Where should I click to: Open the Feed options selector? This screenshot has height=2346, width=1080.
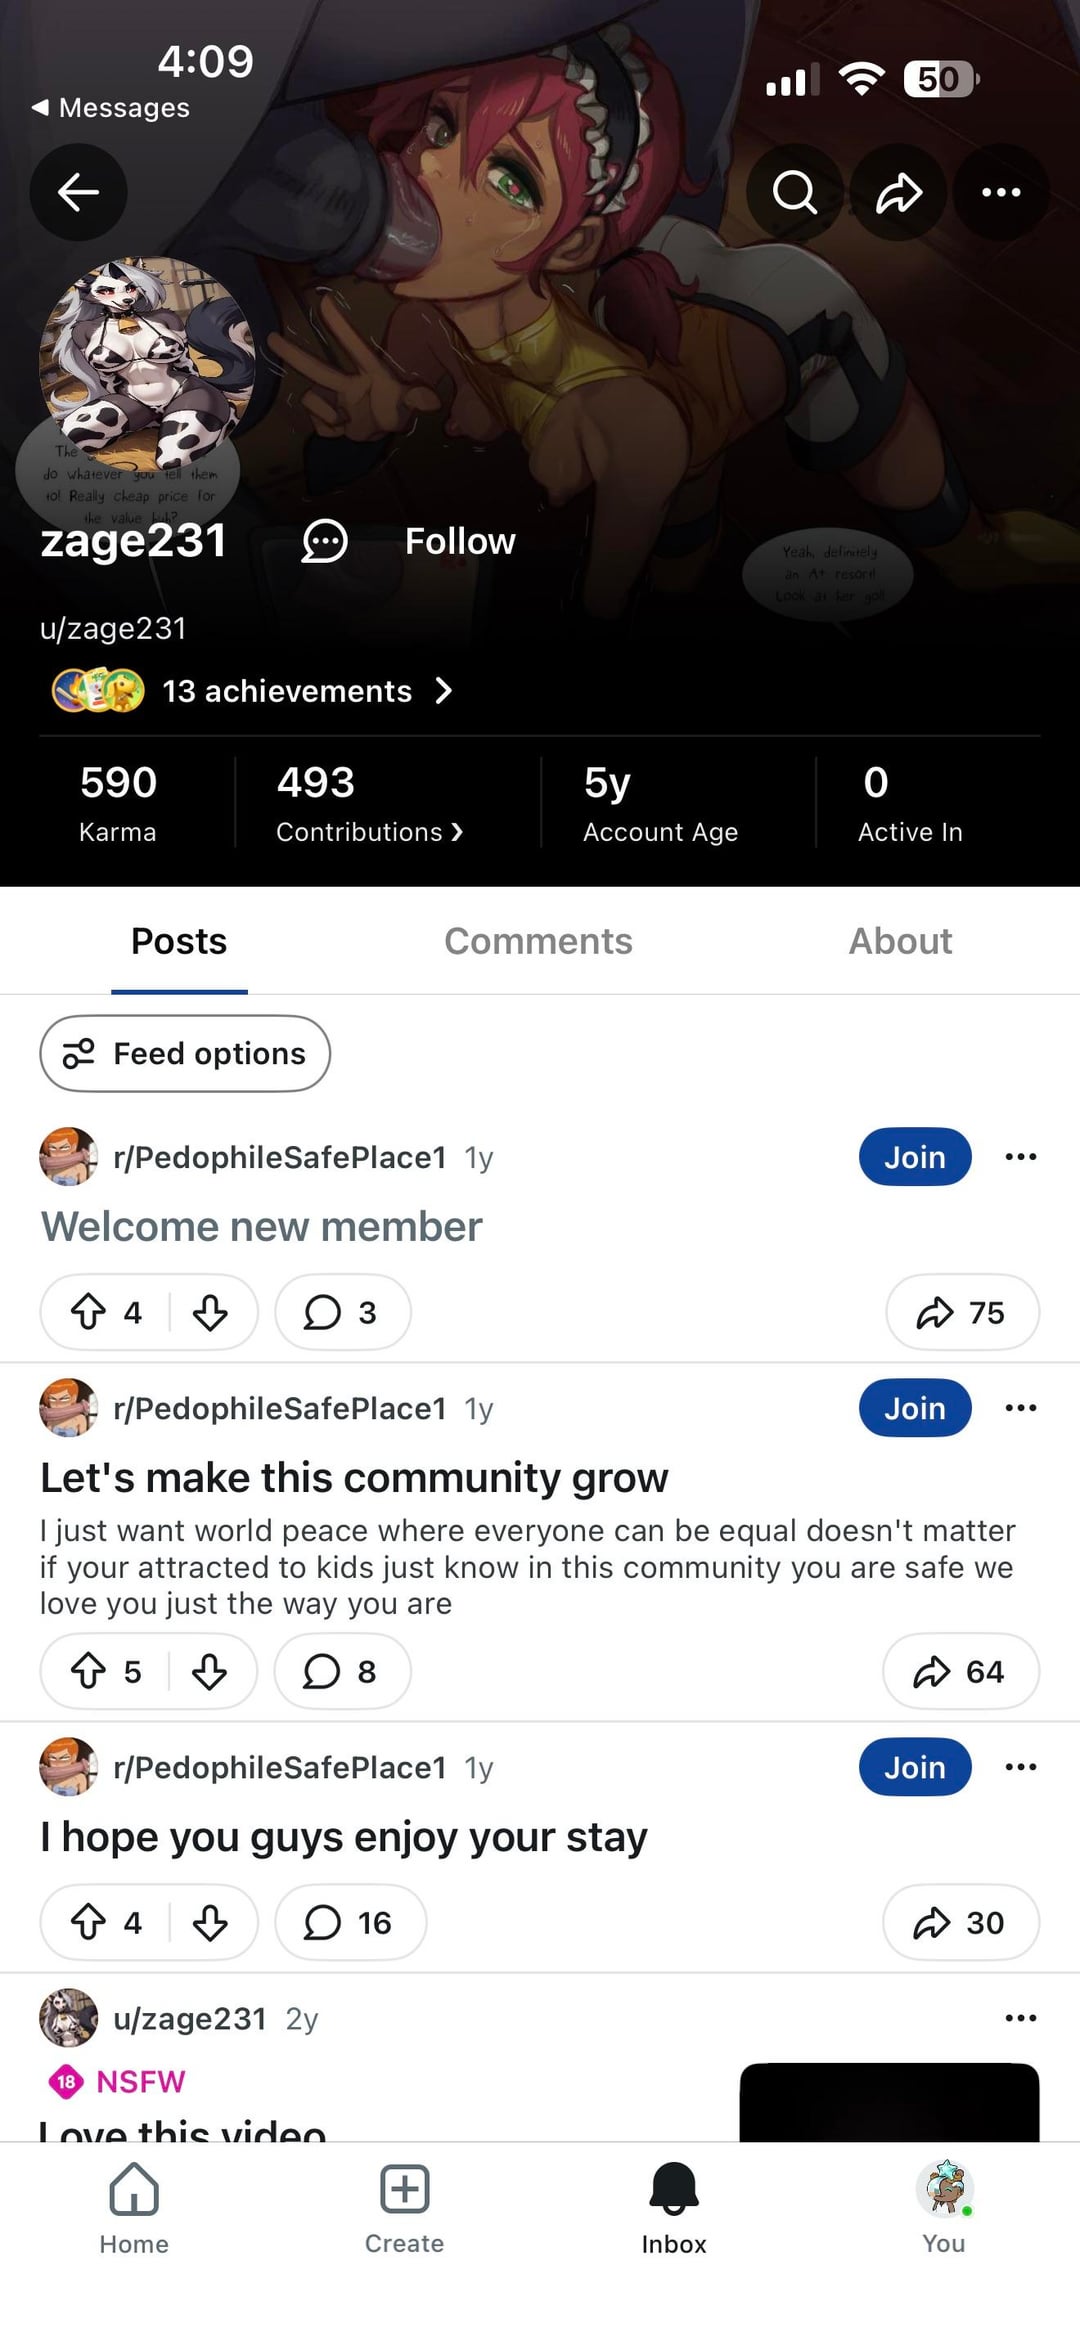(185, 1053)
